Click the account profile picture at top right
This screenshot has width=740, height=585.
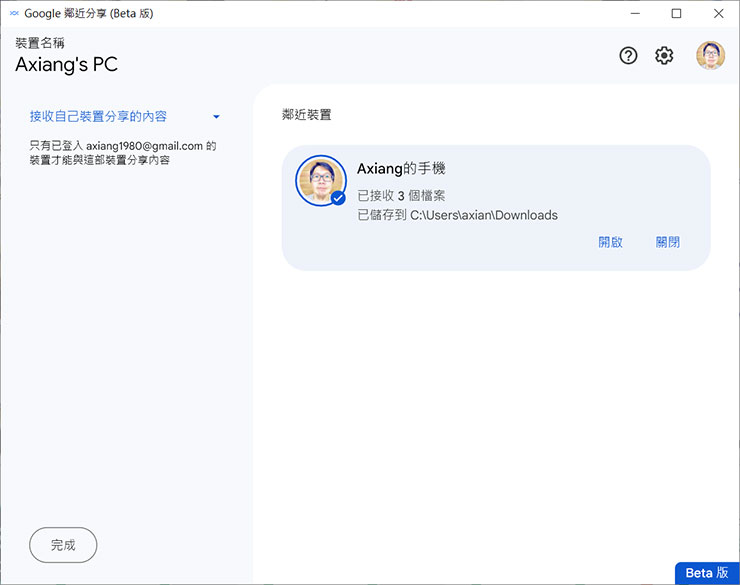pyautogui.click(x=710, y=55)
